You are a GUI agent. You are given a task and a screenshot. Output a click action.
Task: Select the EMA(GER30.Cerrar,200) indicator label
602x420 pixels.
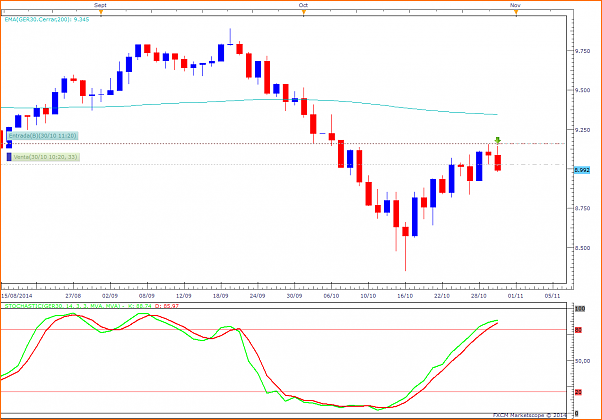click(47, 19)
